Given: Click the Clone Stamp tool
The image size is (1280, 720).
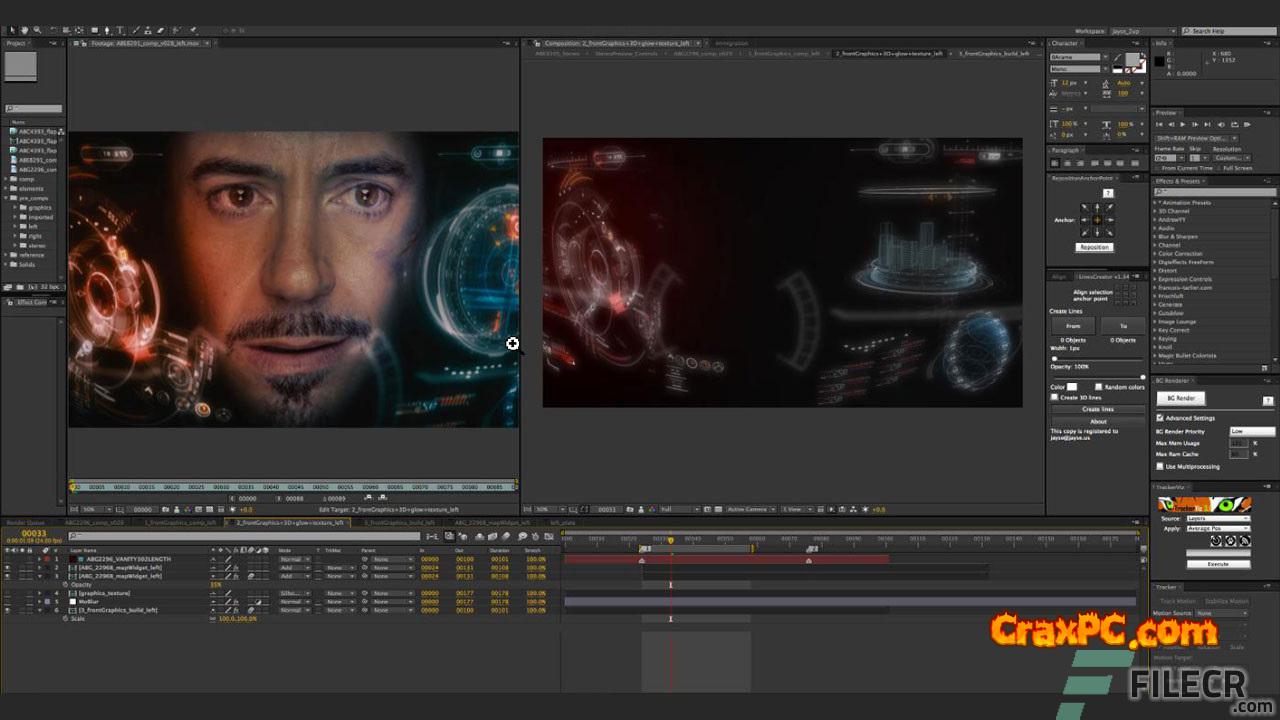Looking at the screenshot, I should [149, 30].
